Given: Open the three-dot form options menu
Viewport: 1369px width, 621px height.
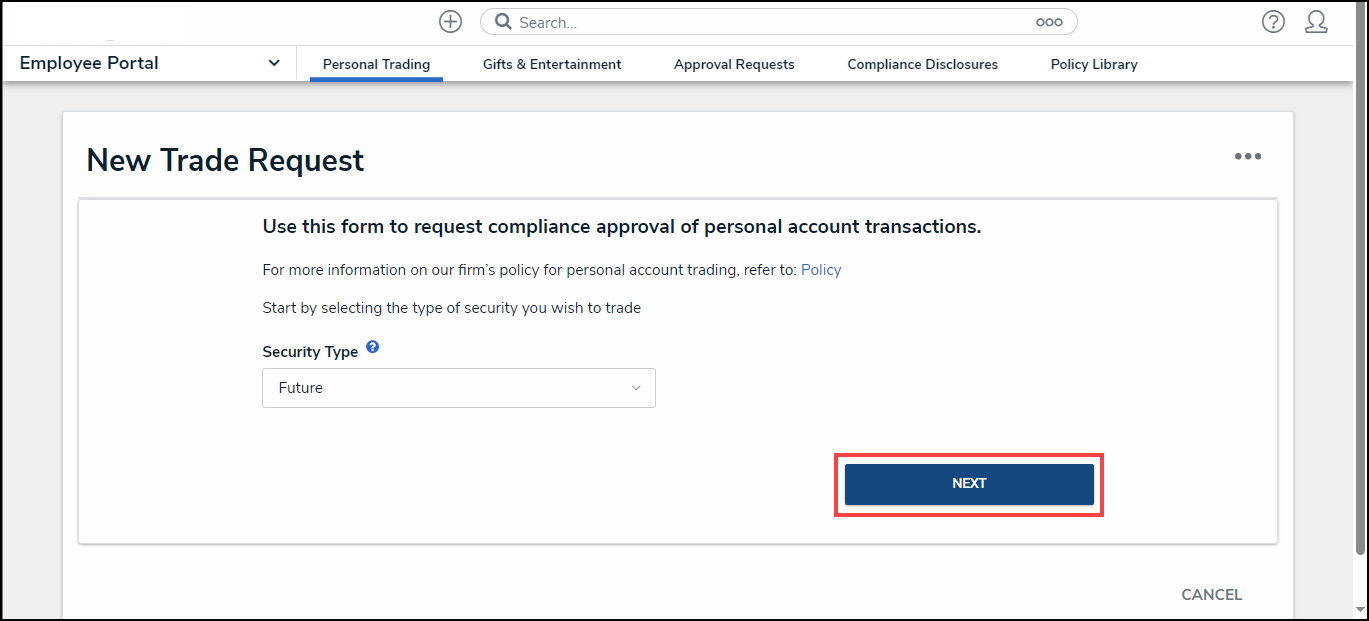Looking at the screenshot, I should [x=1247, y=156].
